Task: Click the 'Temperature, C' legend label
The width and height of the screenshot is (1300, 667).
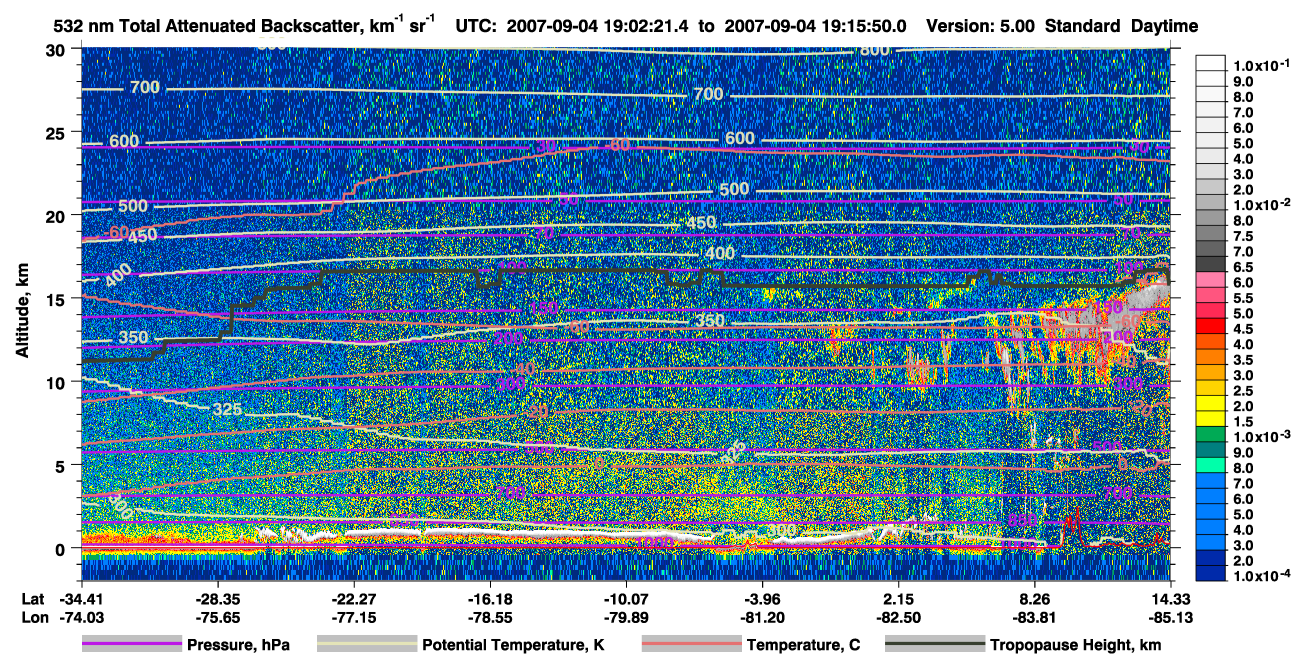Action: (x=803, y=645)
